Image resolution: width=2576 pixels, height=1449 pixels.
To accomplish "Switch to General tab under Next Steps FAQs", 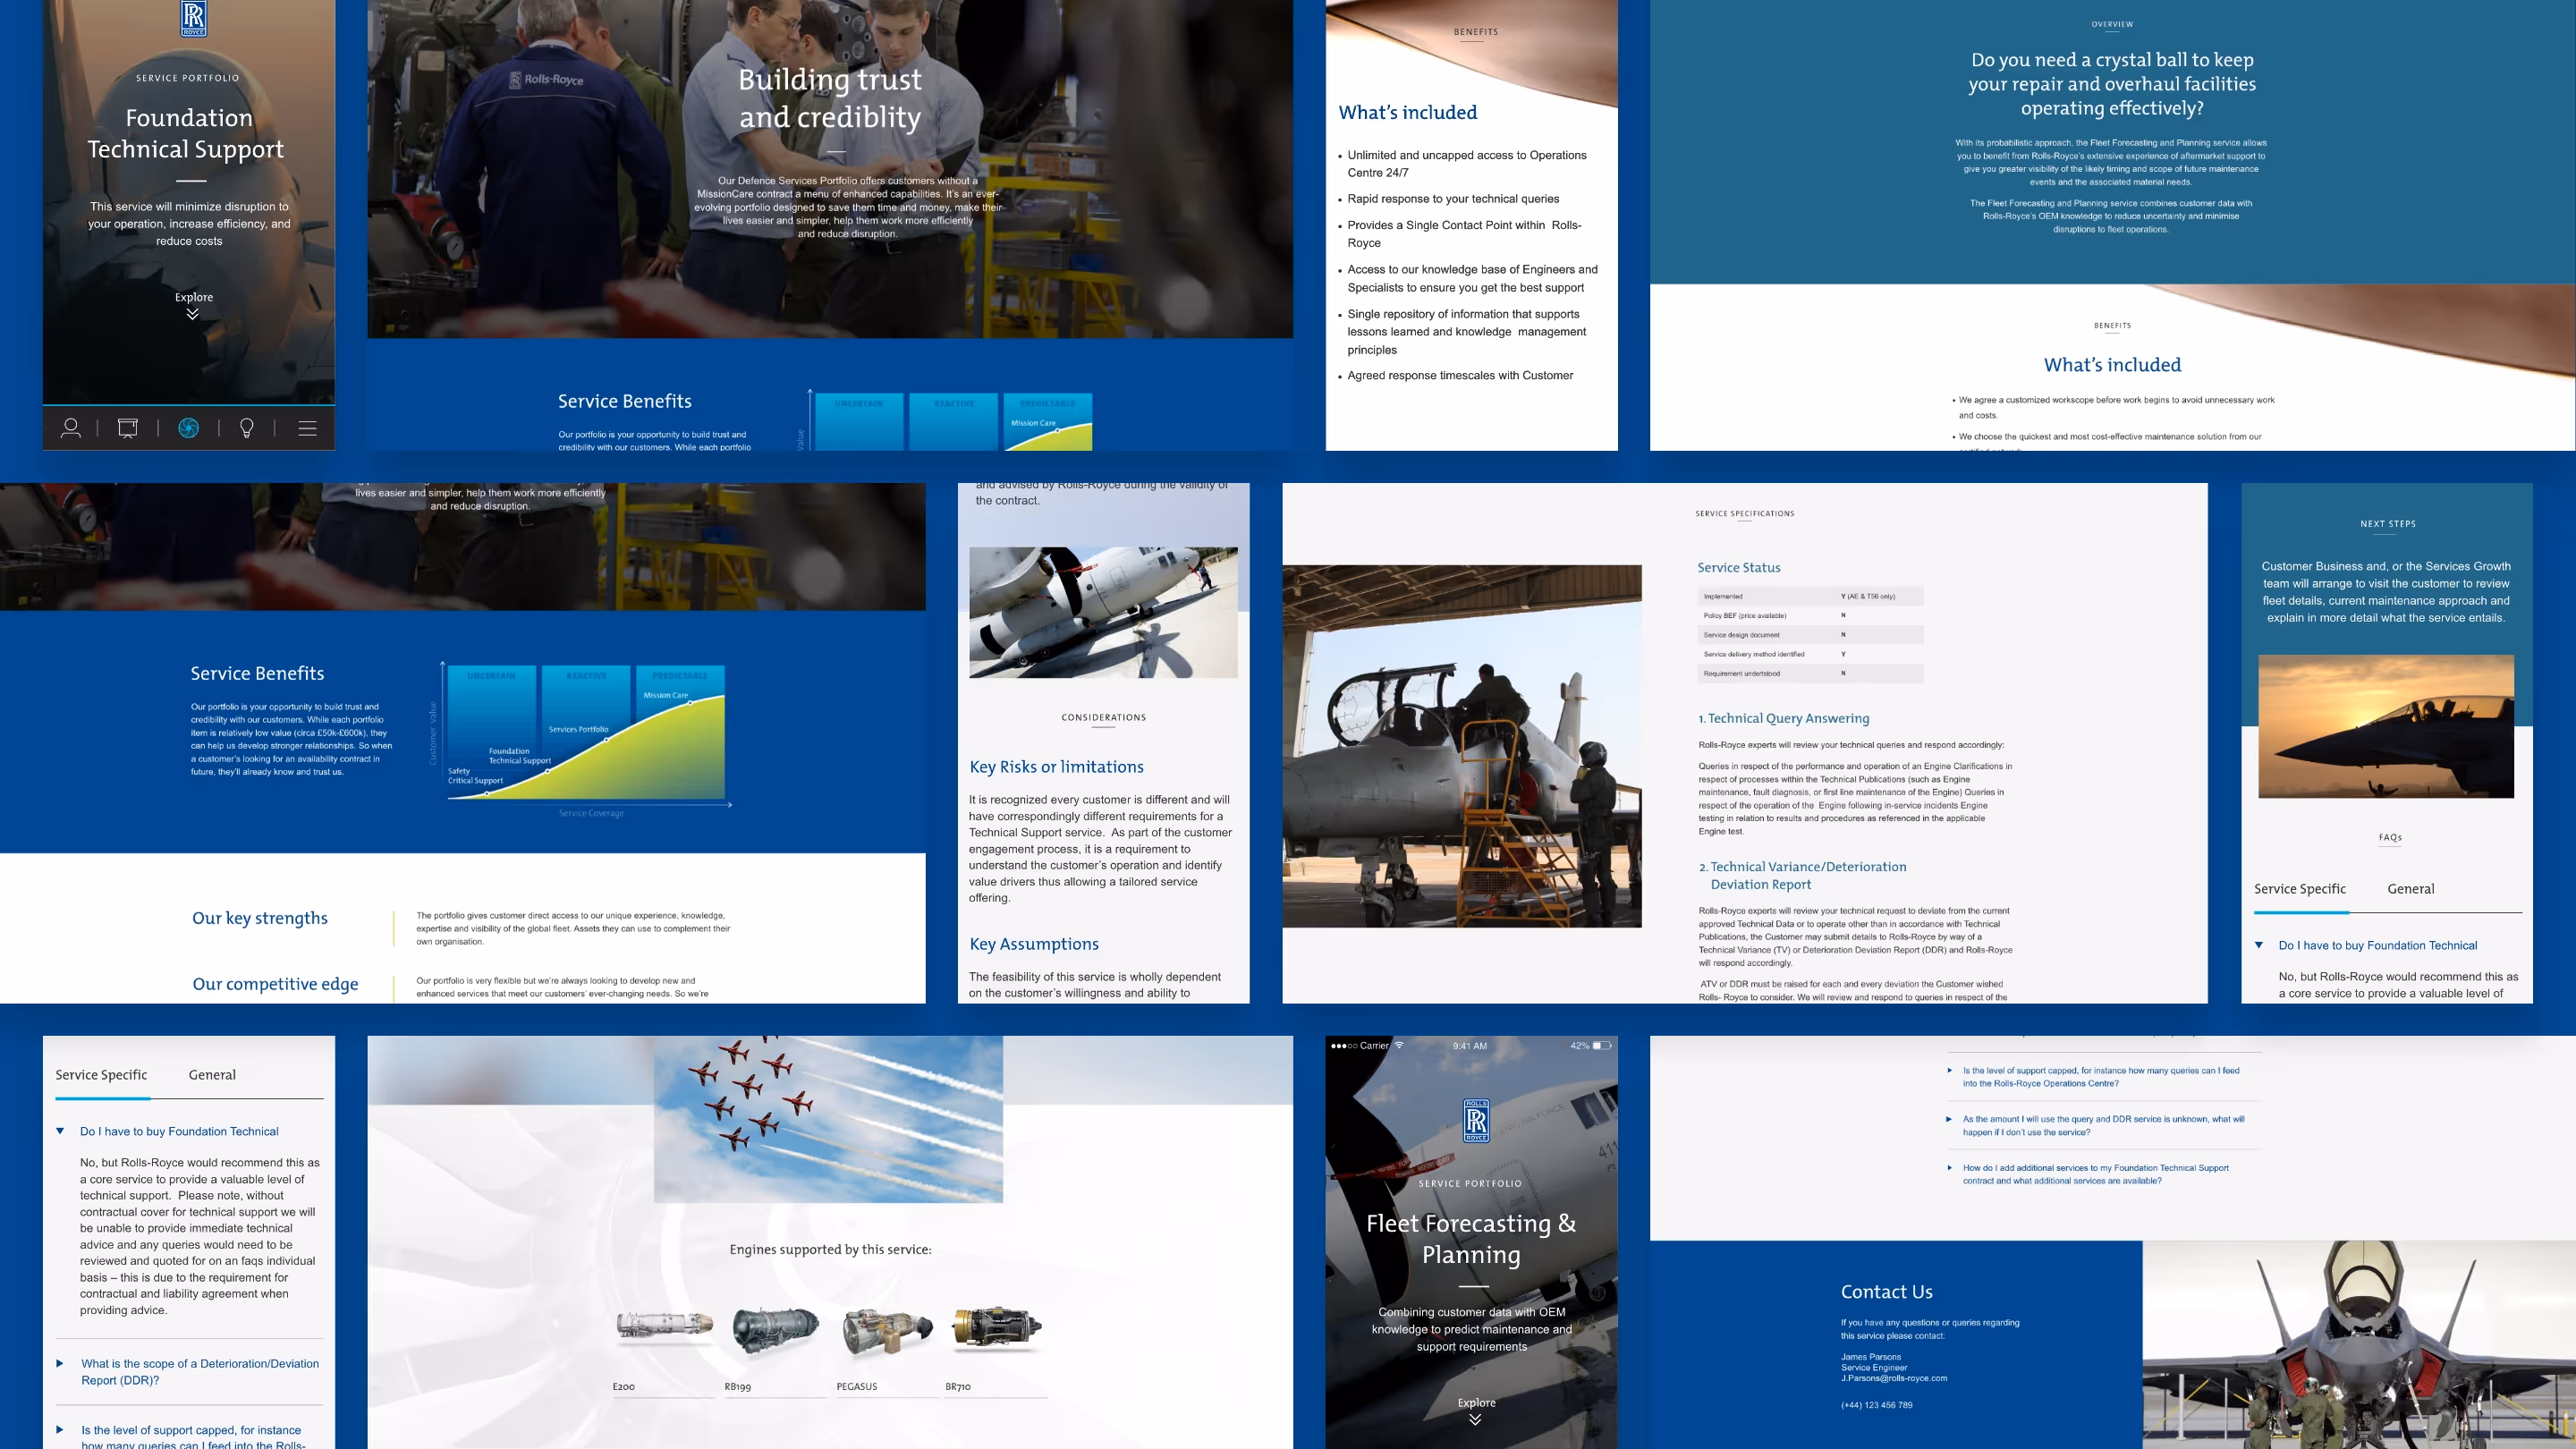I will point(2410,889).
